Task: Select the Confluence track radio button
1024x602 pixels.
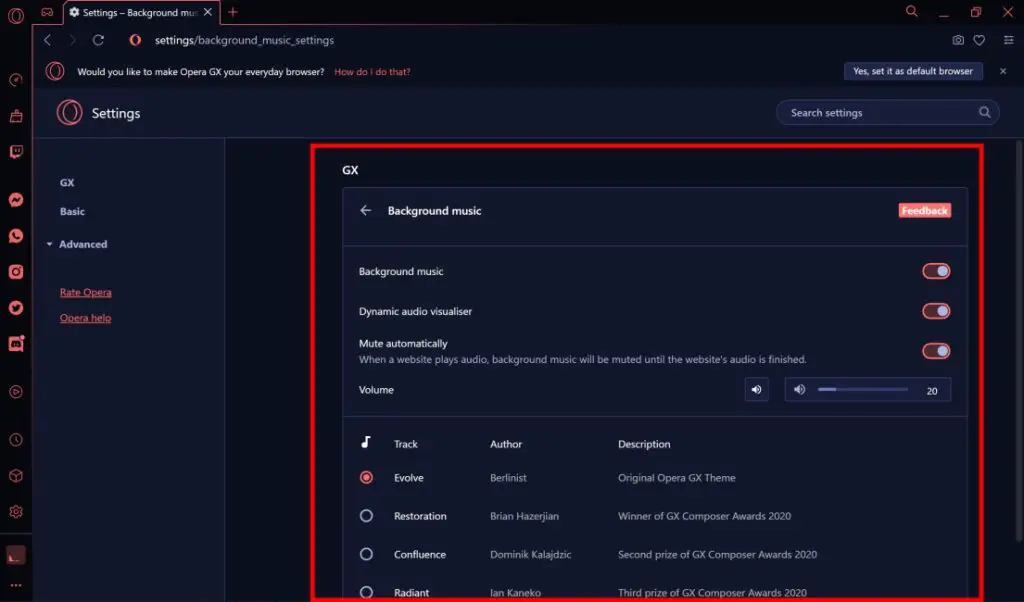Action: (366, 554)
